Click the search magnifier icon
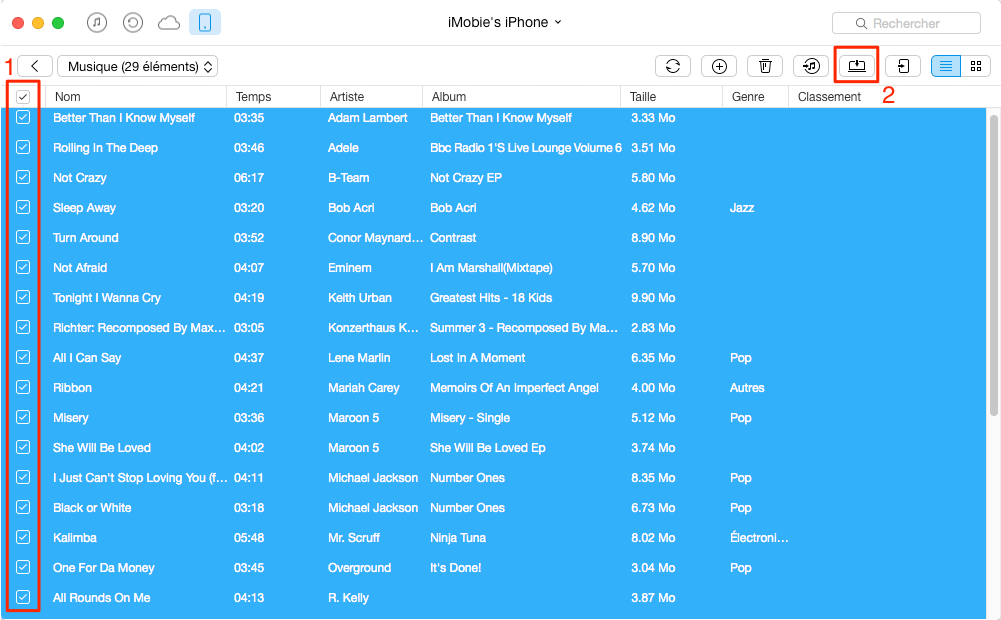Screen dimensions: 1001x620 (x=861, y=24)
